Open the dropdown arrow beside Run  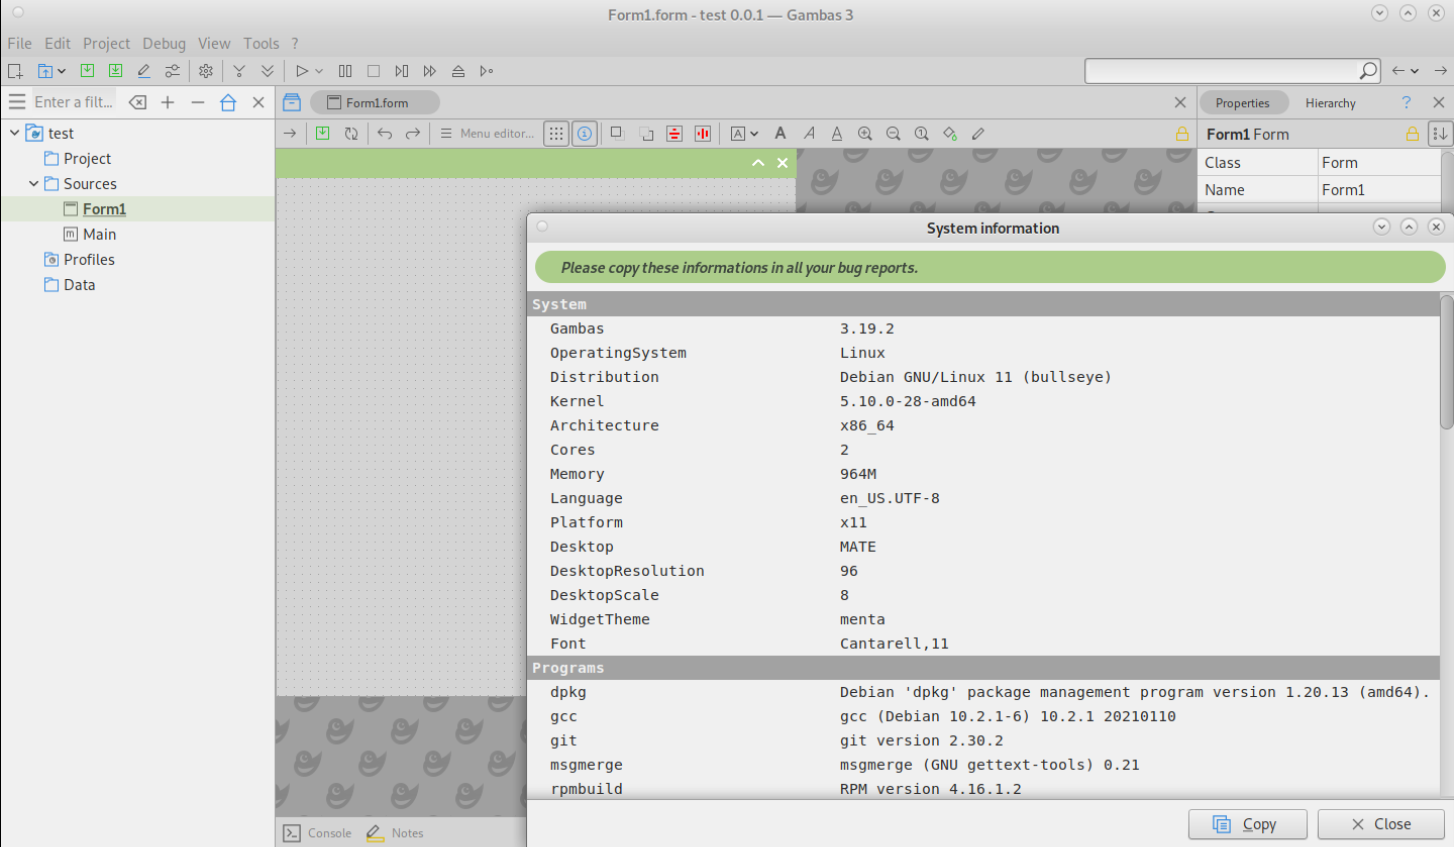[x=319, y=71]
